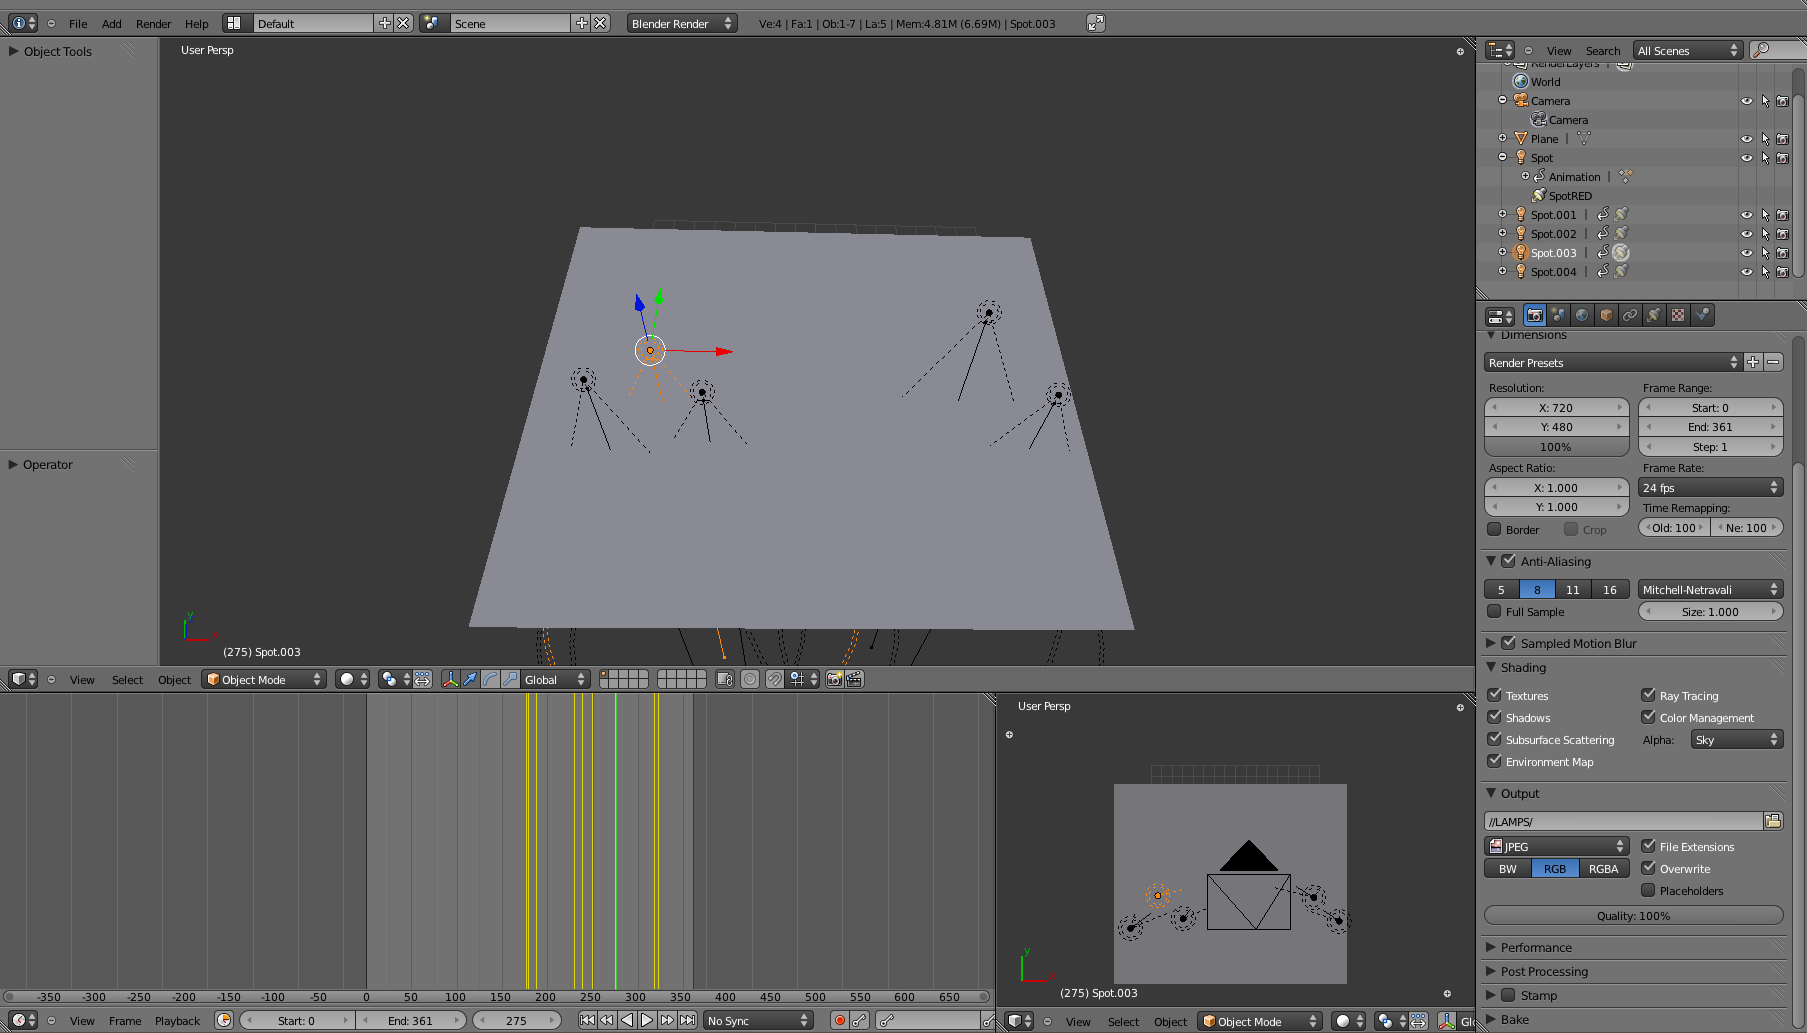Open the World properties tab
The width and height of the screenshot is (1807, 1033).
[1582, 316]
